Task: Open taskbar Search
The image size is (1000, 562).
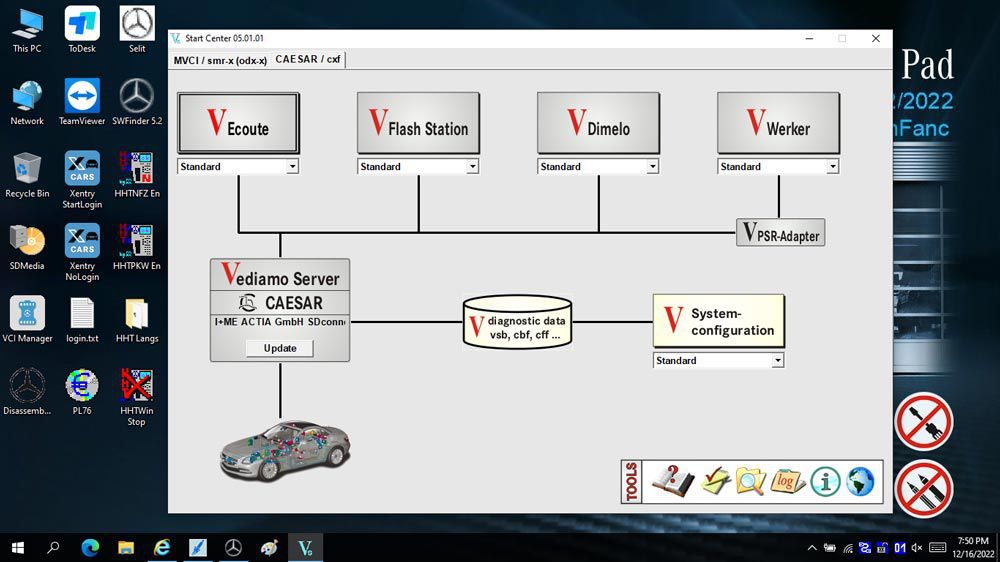Action: 53,547
